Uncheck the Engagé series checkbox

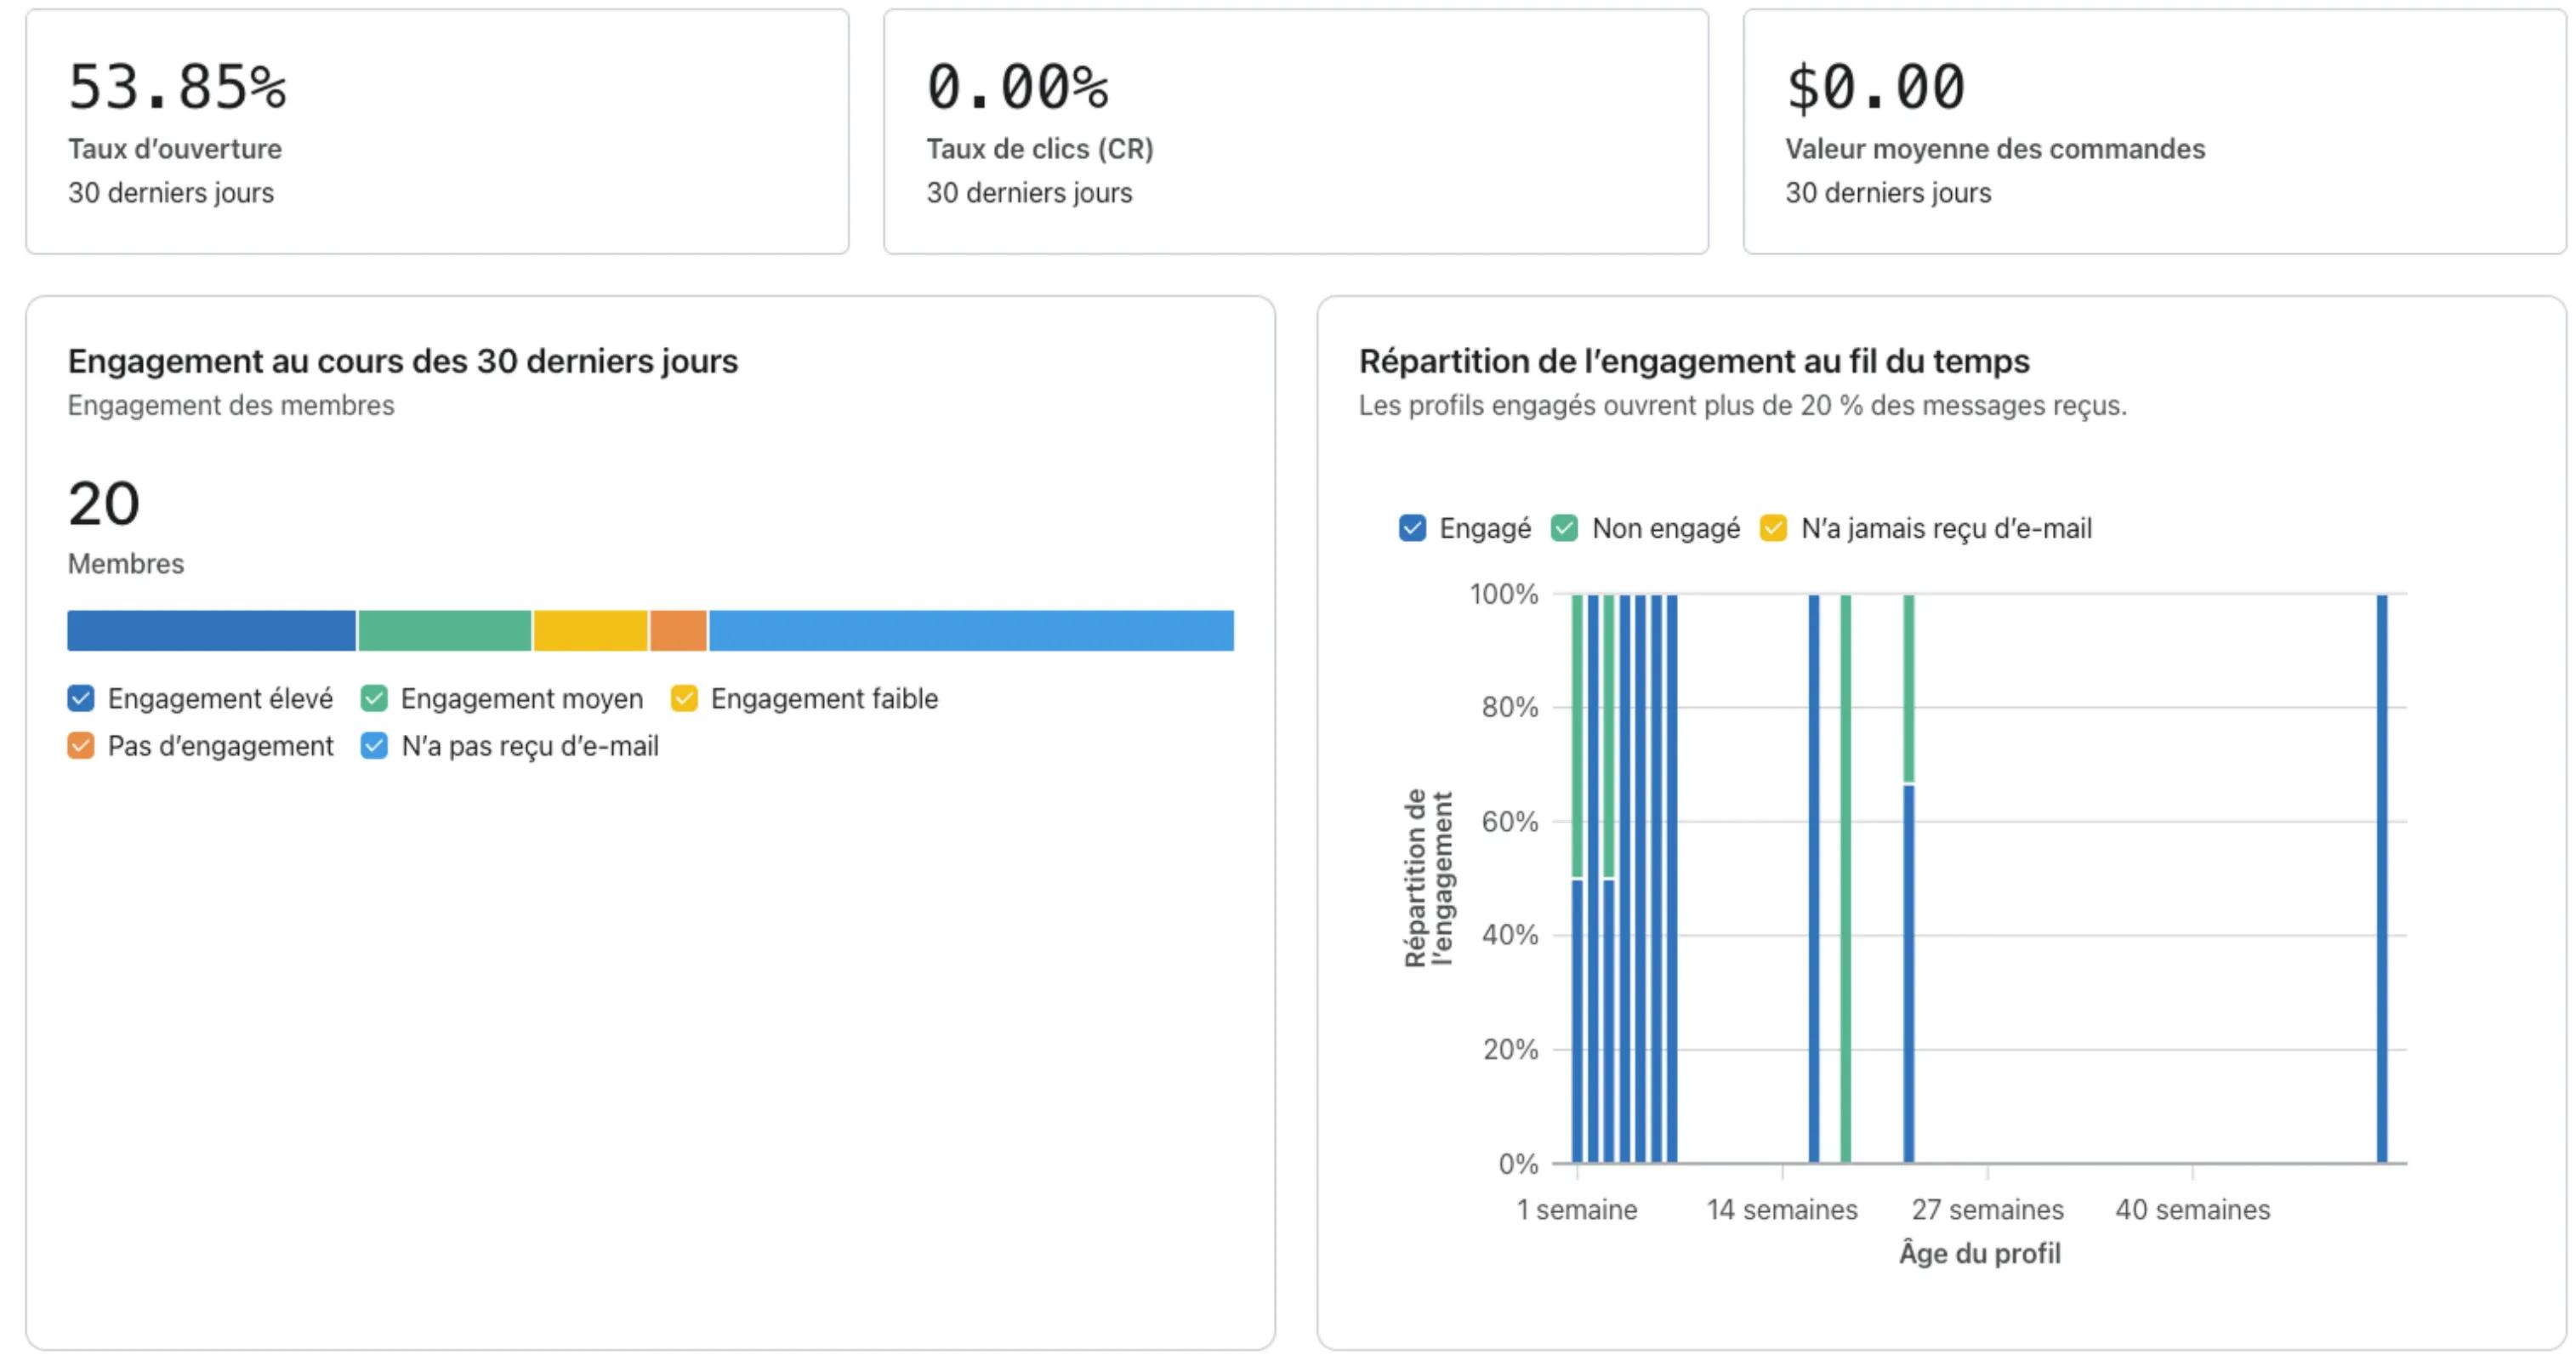coord(1412,528)
